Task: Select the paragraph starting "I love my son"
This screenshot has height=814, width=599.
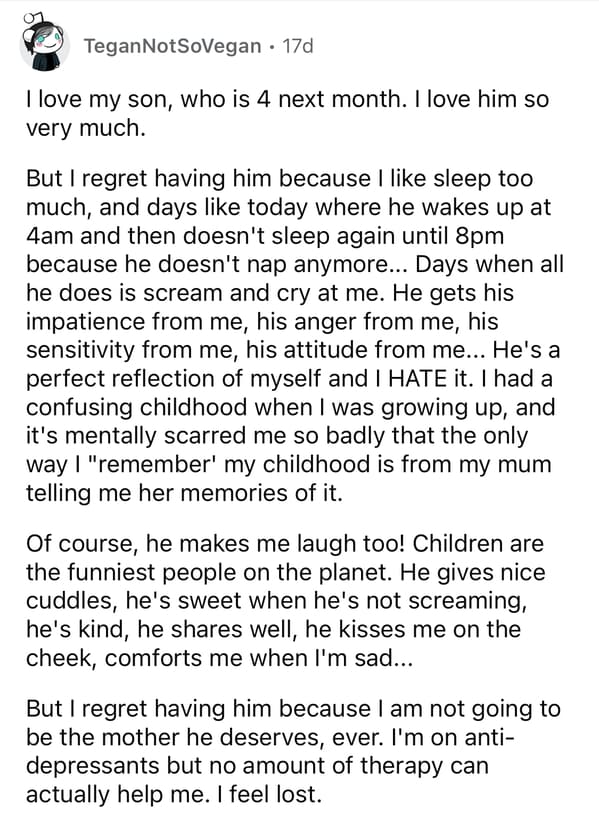Action: 288,113
